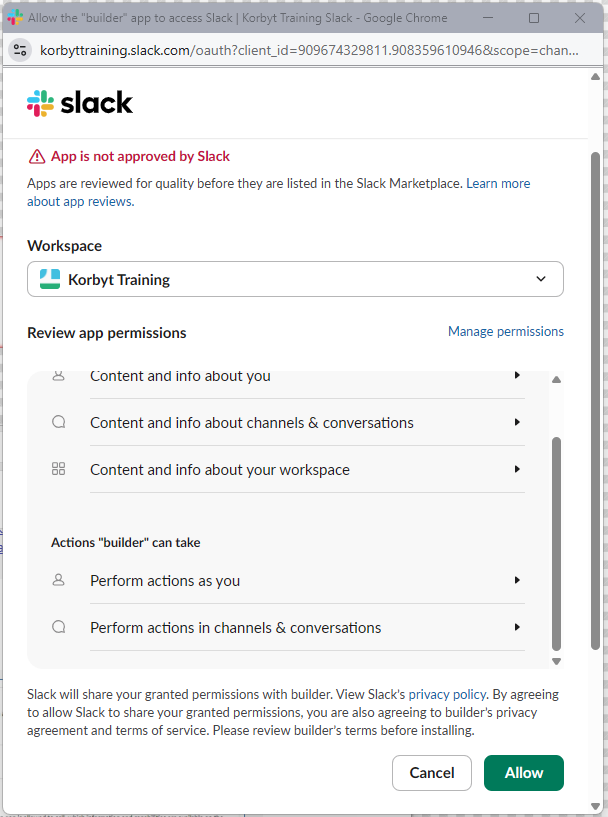The width and height of the screenshot is (608, 817).
Task: Expand Content and info about your workspace
Action: 307,469
